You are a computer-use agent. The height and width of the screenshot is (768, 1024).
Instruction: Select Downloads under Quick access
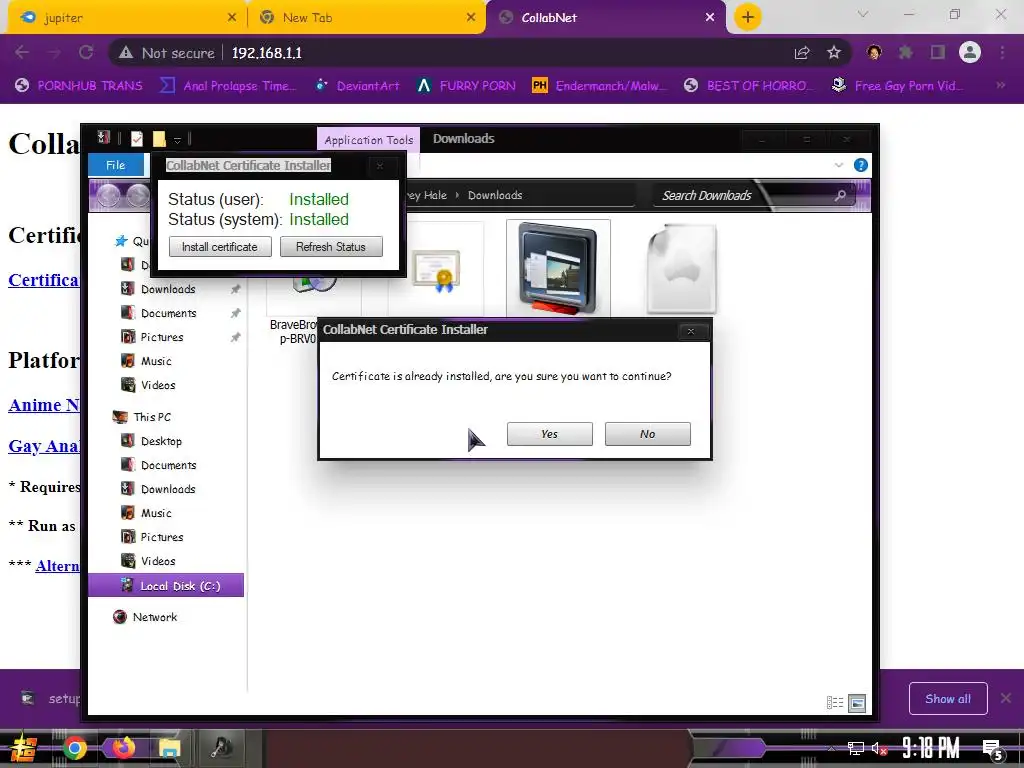pyautogui.click(x=168, y=289)
